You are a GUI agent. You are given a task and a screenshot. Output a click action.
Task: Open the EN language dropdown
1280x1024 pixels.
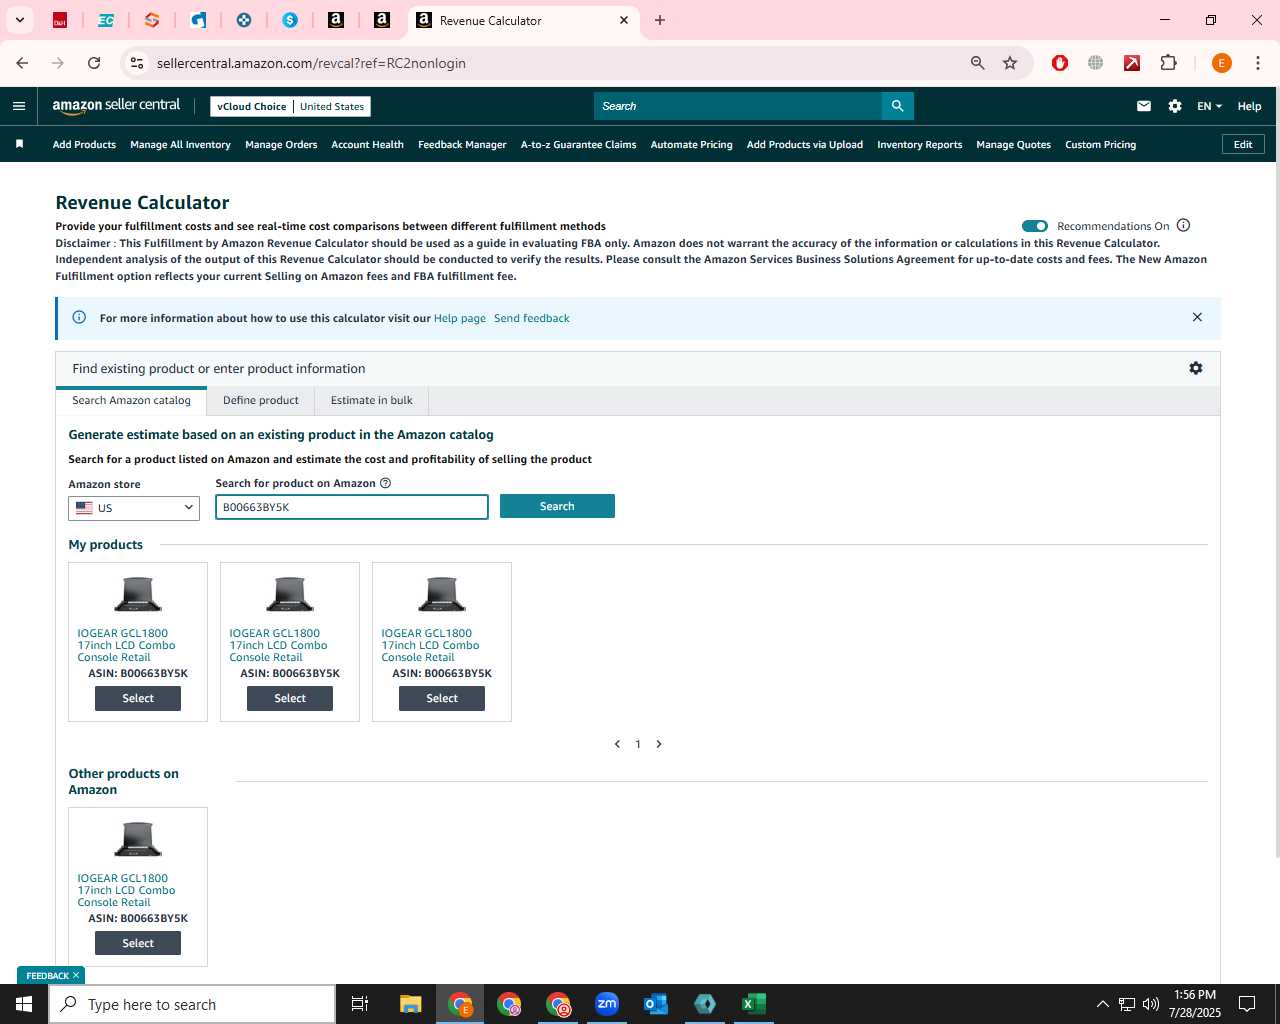point(1209,106)
